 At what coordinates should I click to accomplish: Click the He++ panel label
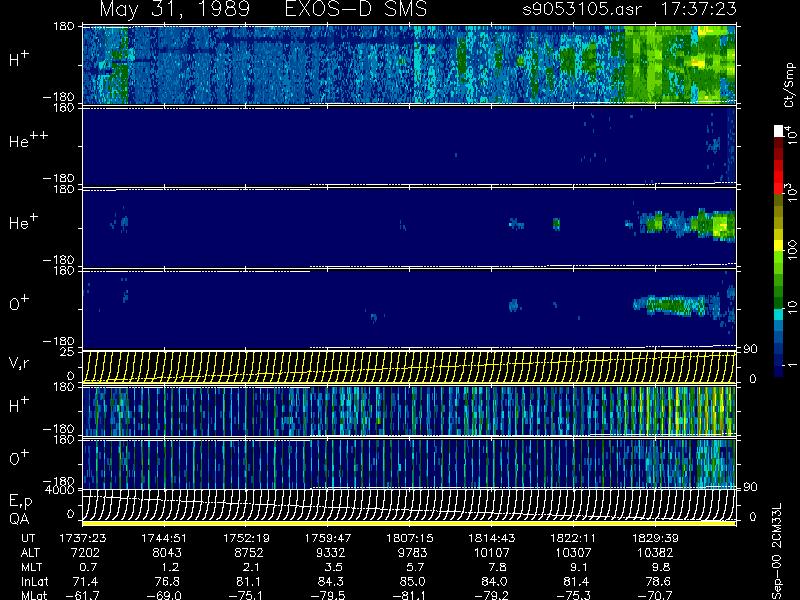click(x=28, y=140)
